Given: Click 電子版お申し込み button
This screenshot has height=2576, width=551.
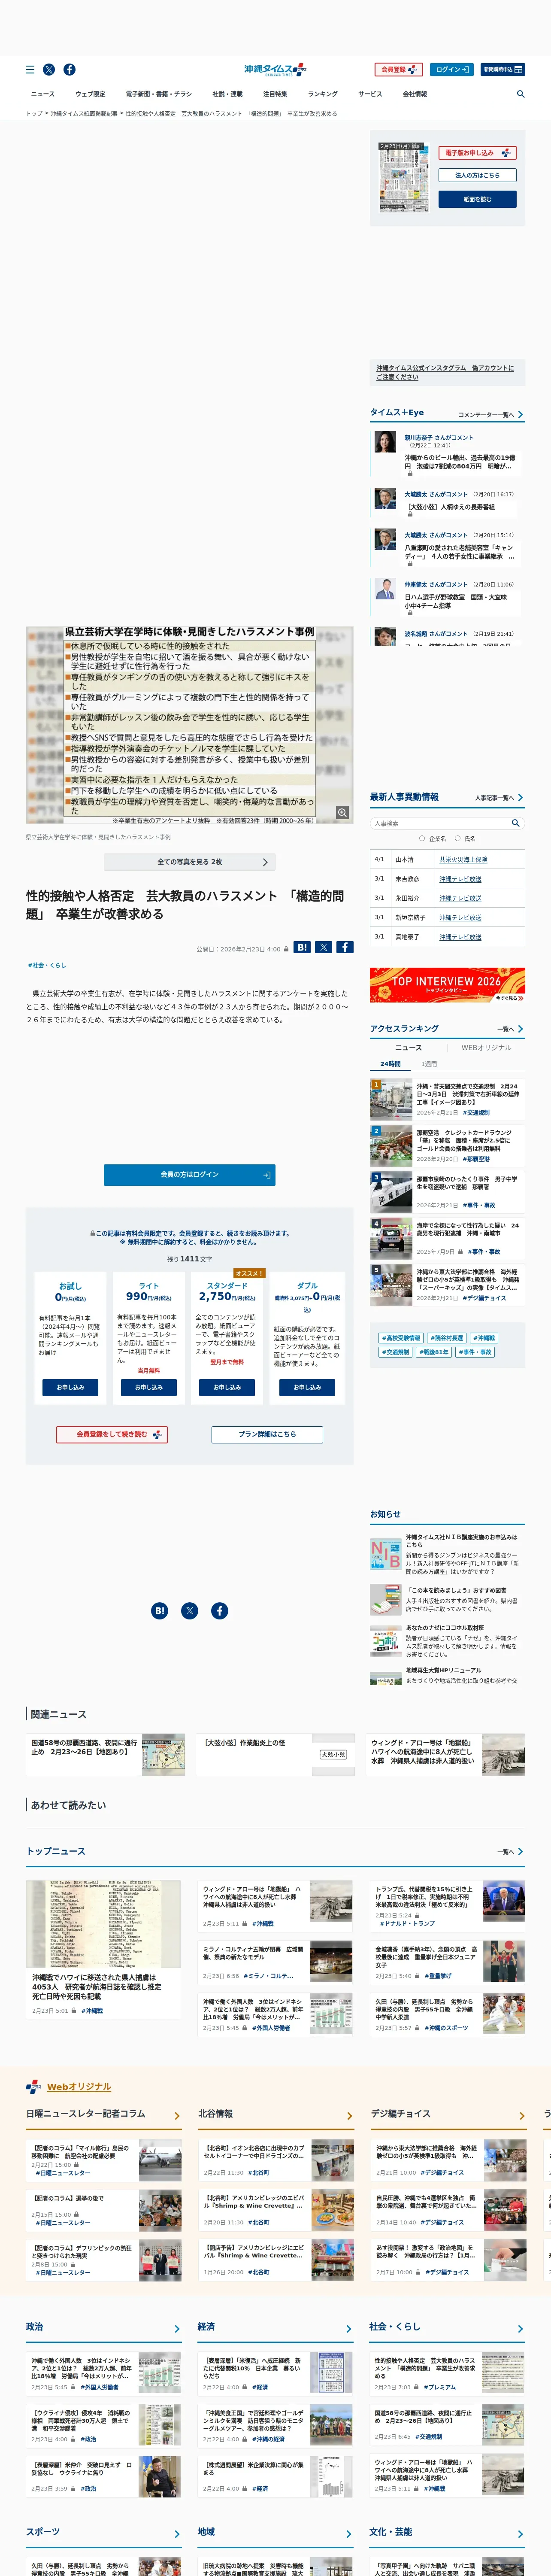Looking at the screenshot, I should click(477, 153).
